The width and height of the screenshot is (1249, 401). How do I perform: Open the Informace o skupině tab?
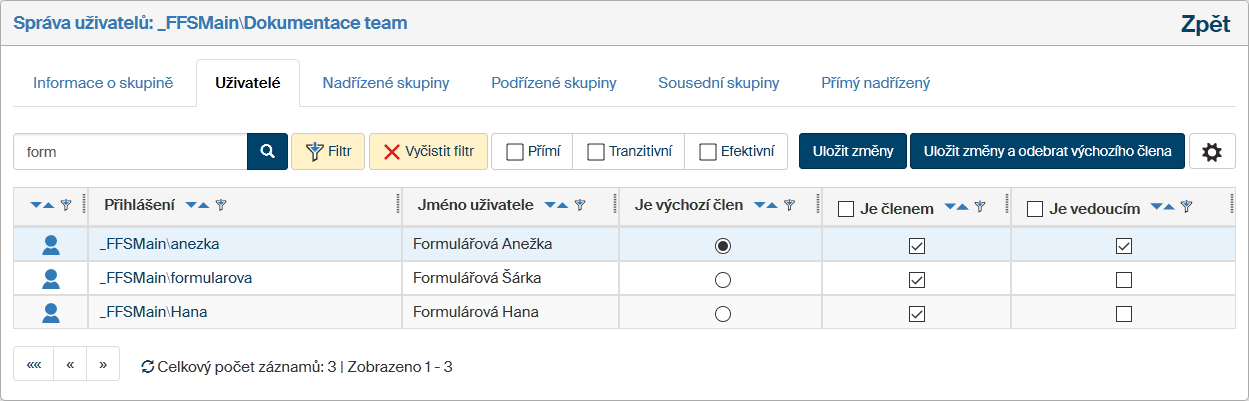click(103, 83)
